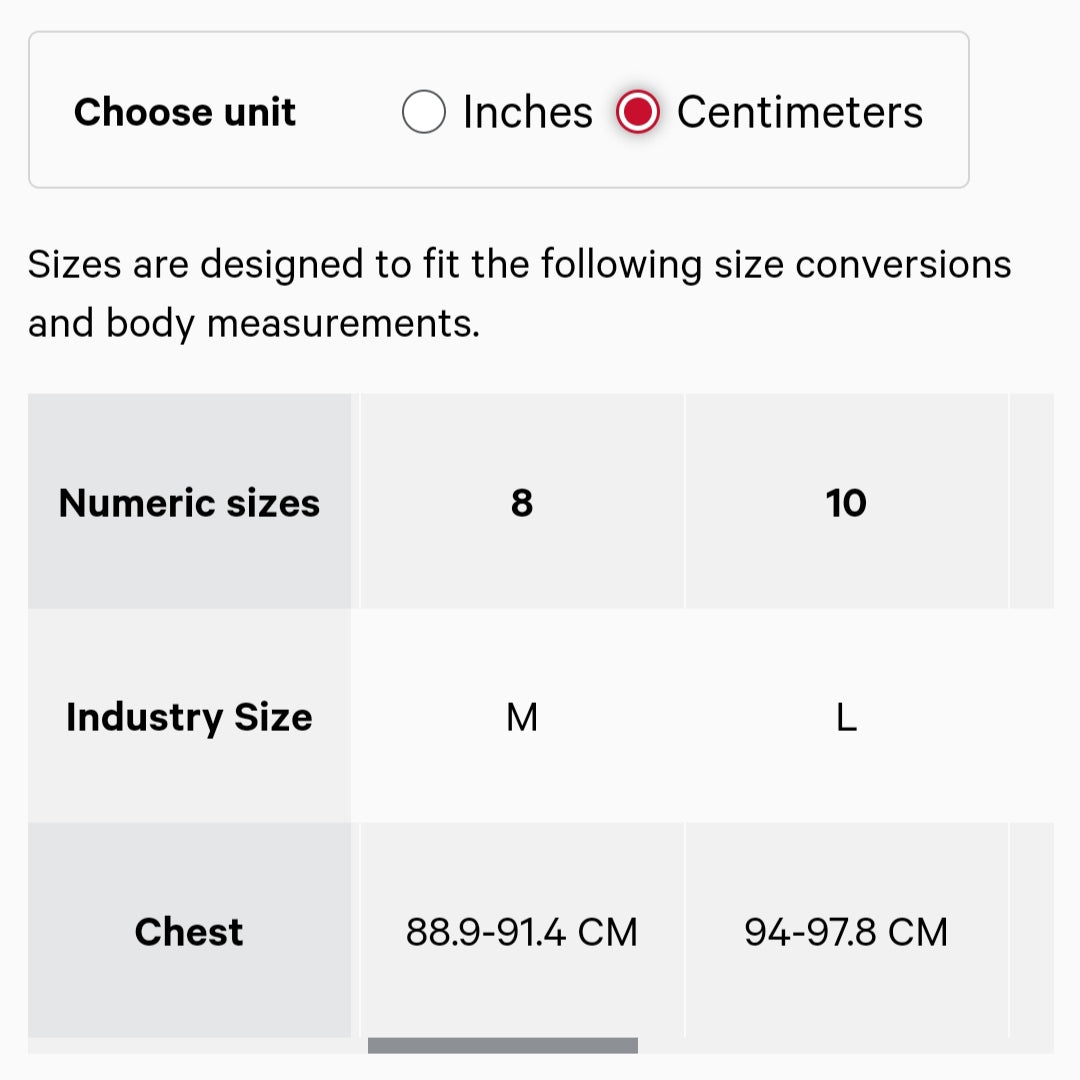Click the 94-97.8 CM chest cell
The height and width of the screenshot is (1080, 1080).
[846, 931]
